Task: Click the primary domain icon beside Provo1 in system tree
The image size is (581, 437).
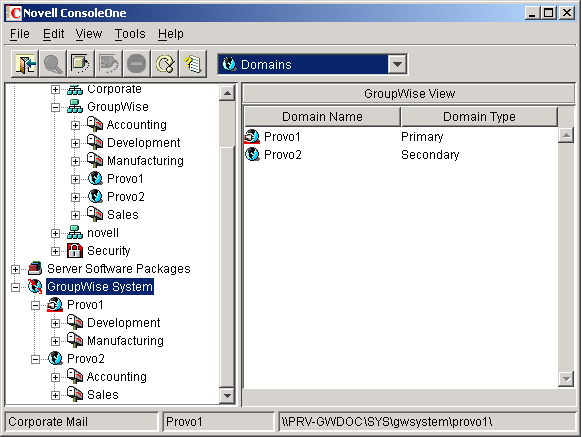Action: (x=55, y=305)
